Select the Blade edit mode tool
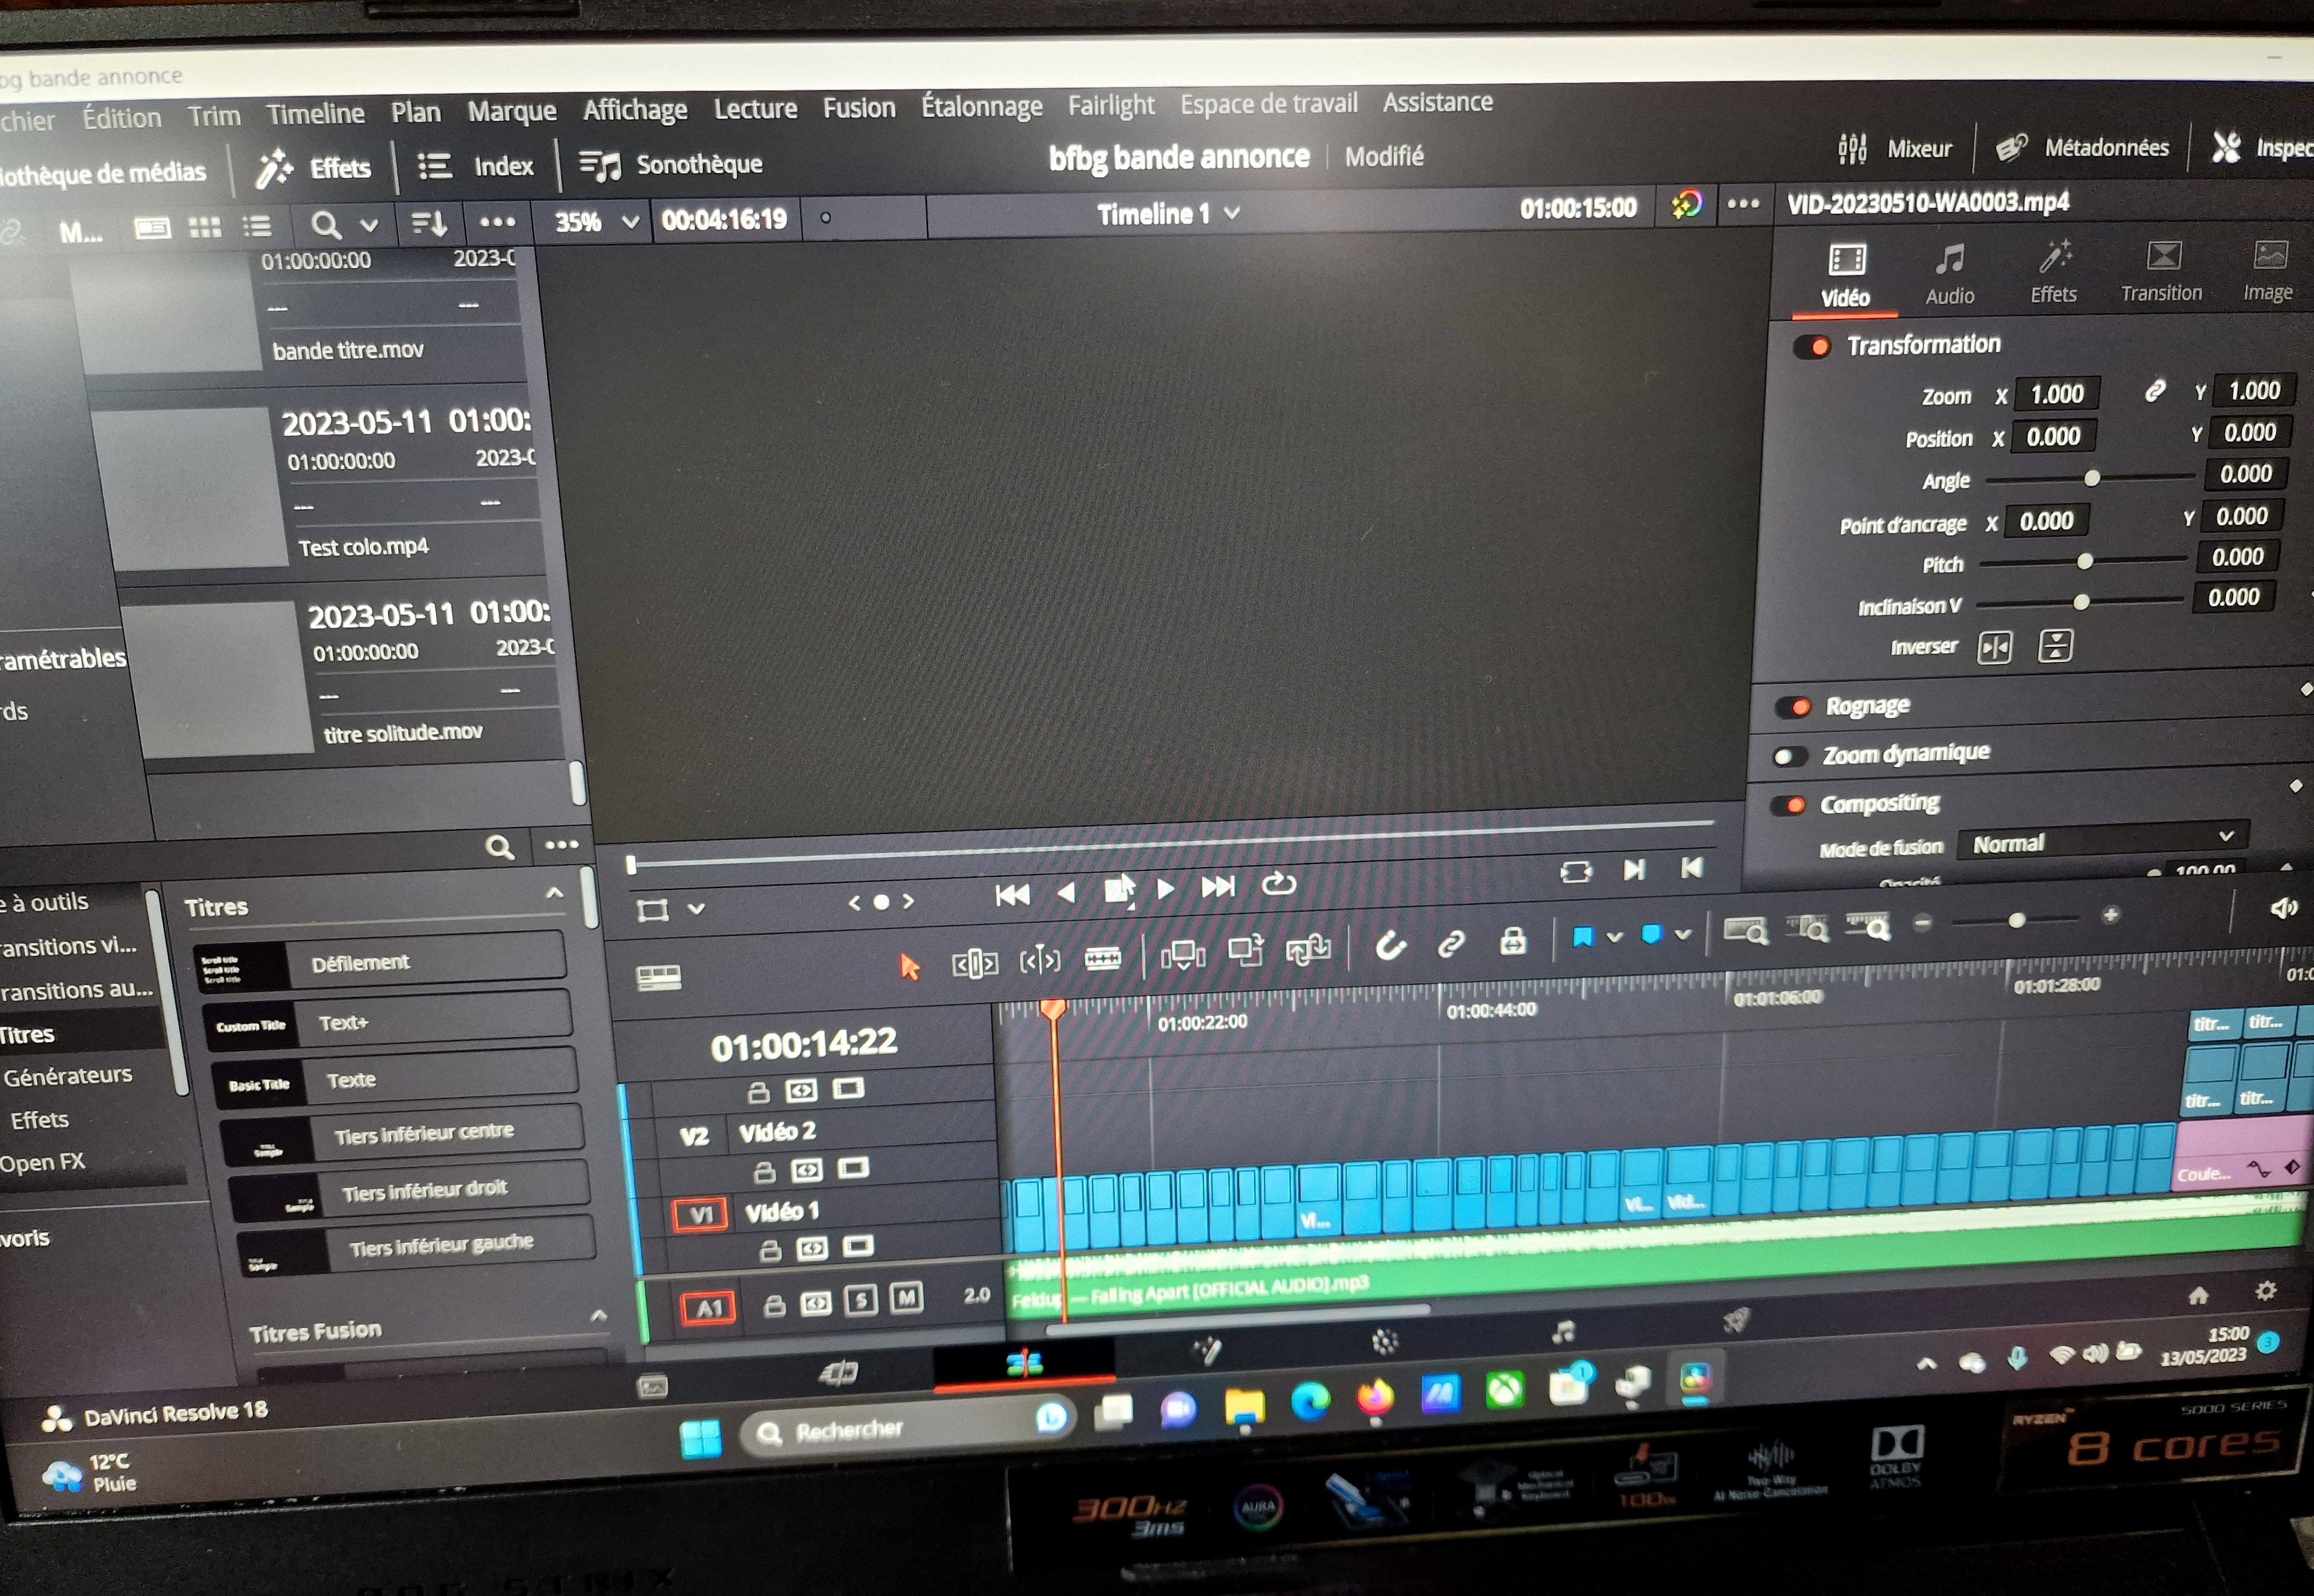The height and width of the screenshot is (1596, 2314). [1102, 960]
